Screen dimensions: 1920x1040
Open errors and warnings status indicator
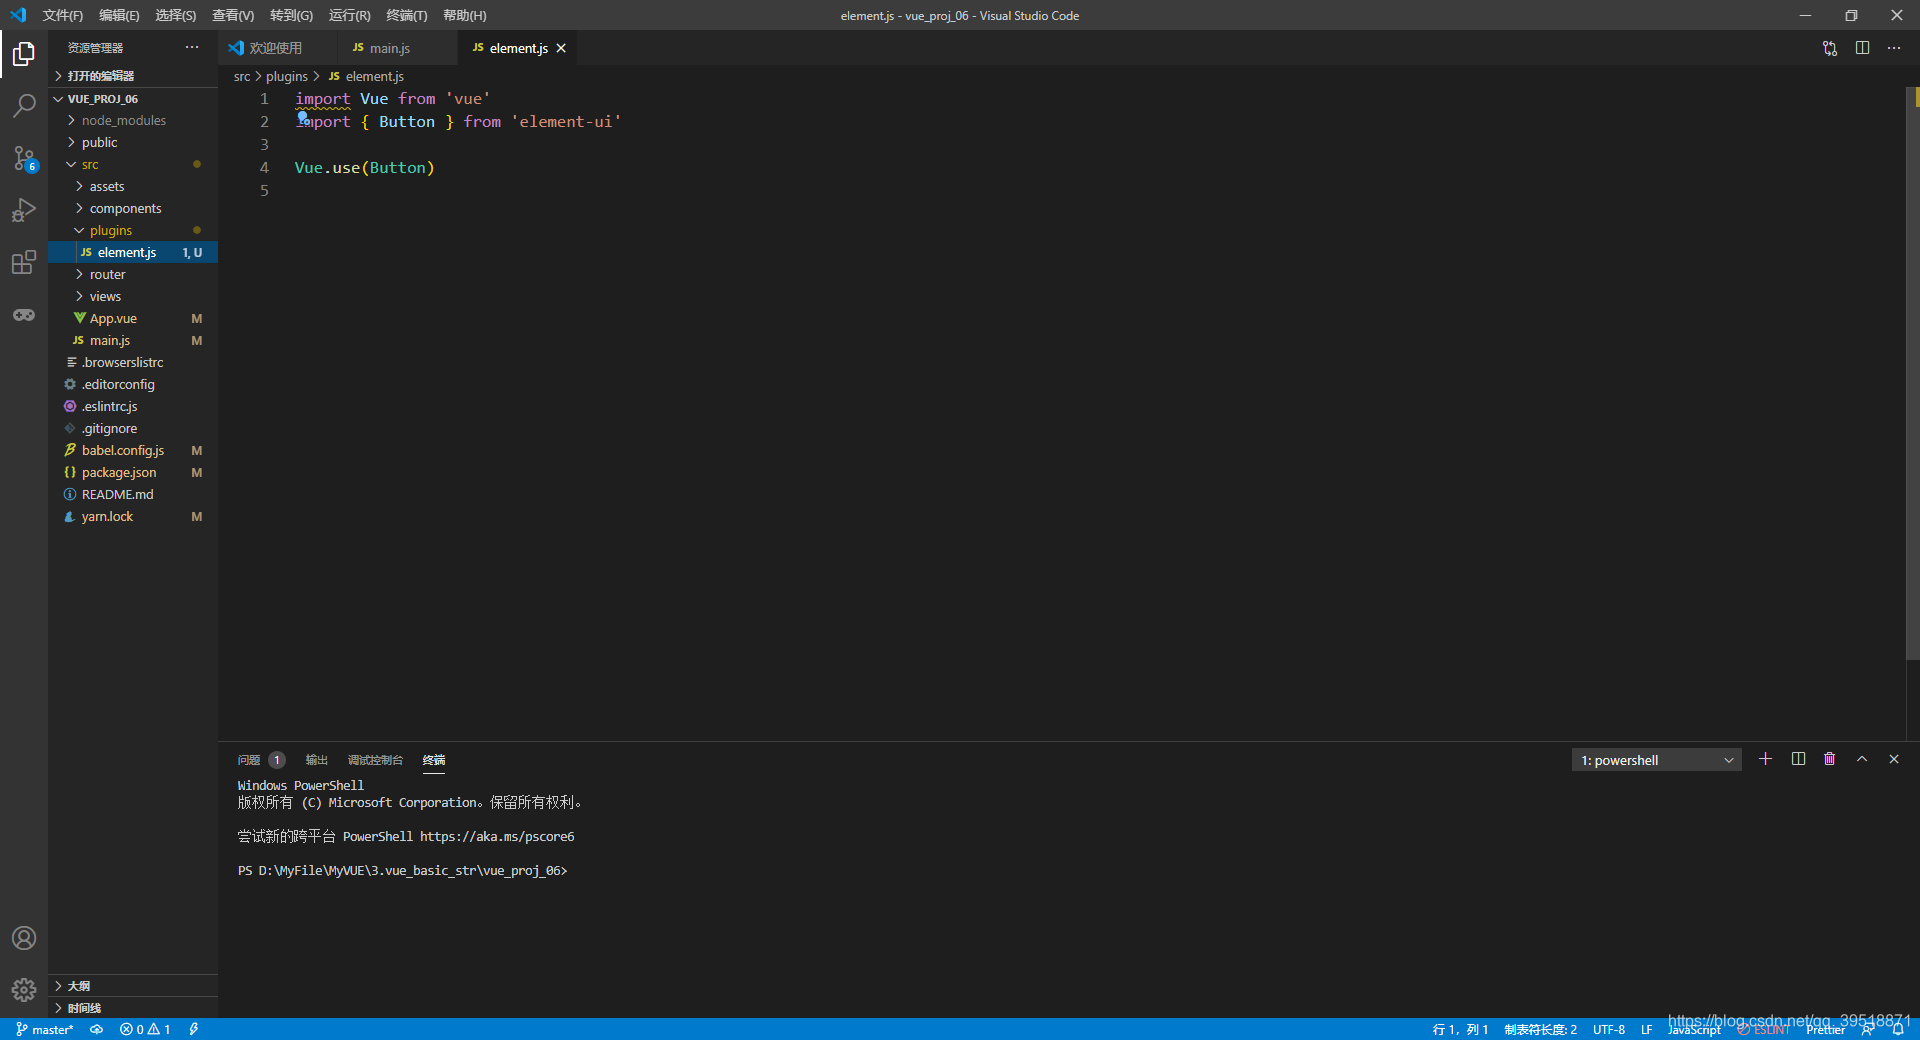pyautogui.click(x=145, y=1029)
